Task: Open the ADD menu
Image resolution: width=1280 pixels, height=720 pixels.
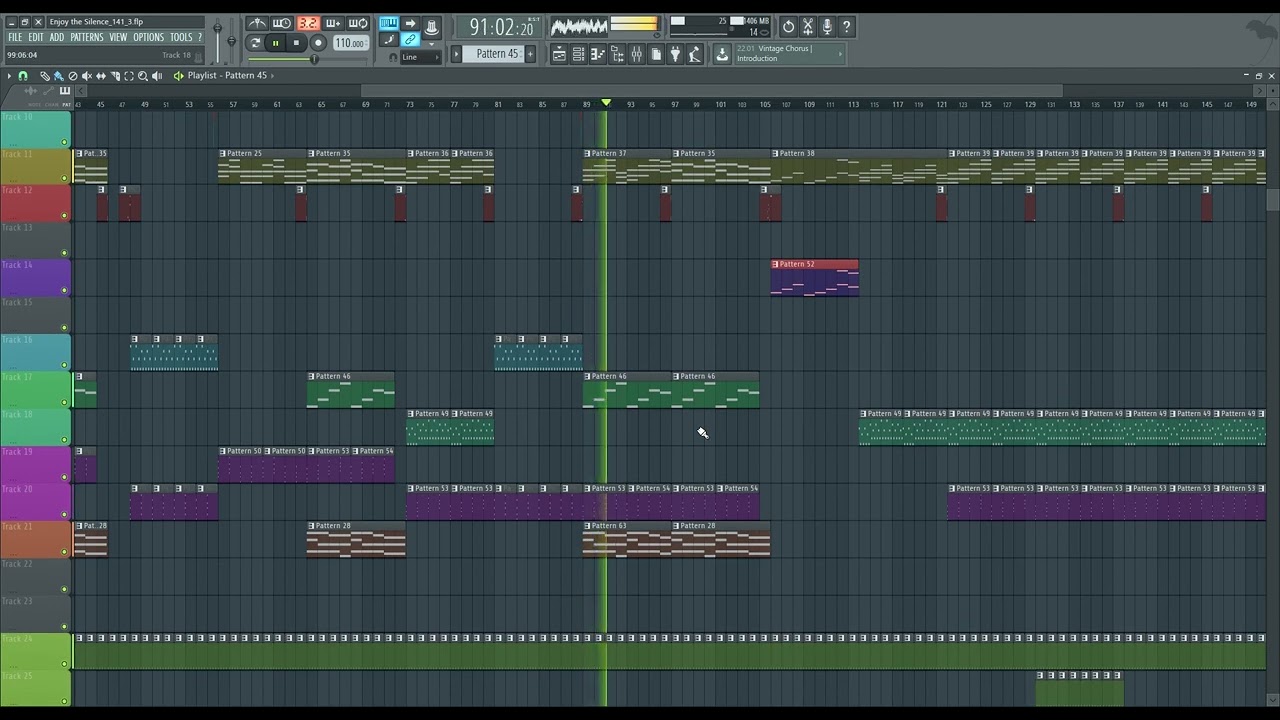Action: (57, 38)
